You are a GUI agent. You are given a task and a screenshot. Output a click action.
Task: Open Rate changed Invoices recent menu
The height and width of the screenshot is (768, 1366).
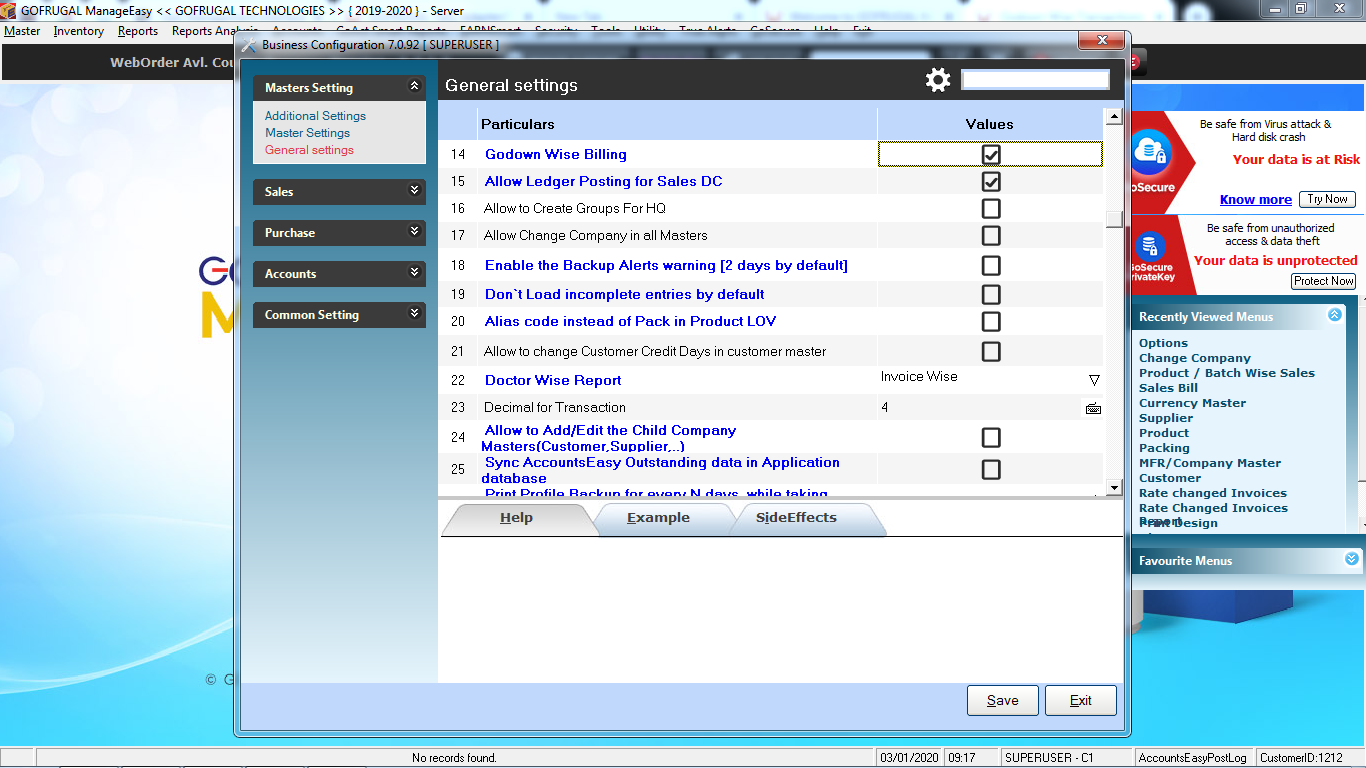[1213, 493]
